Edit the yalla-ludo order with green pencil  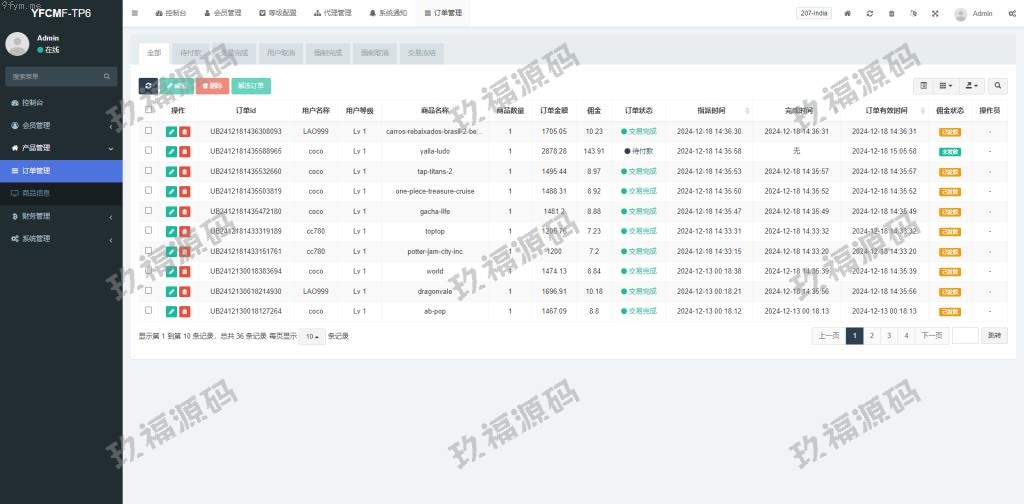click(172, 151)
